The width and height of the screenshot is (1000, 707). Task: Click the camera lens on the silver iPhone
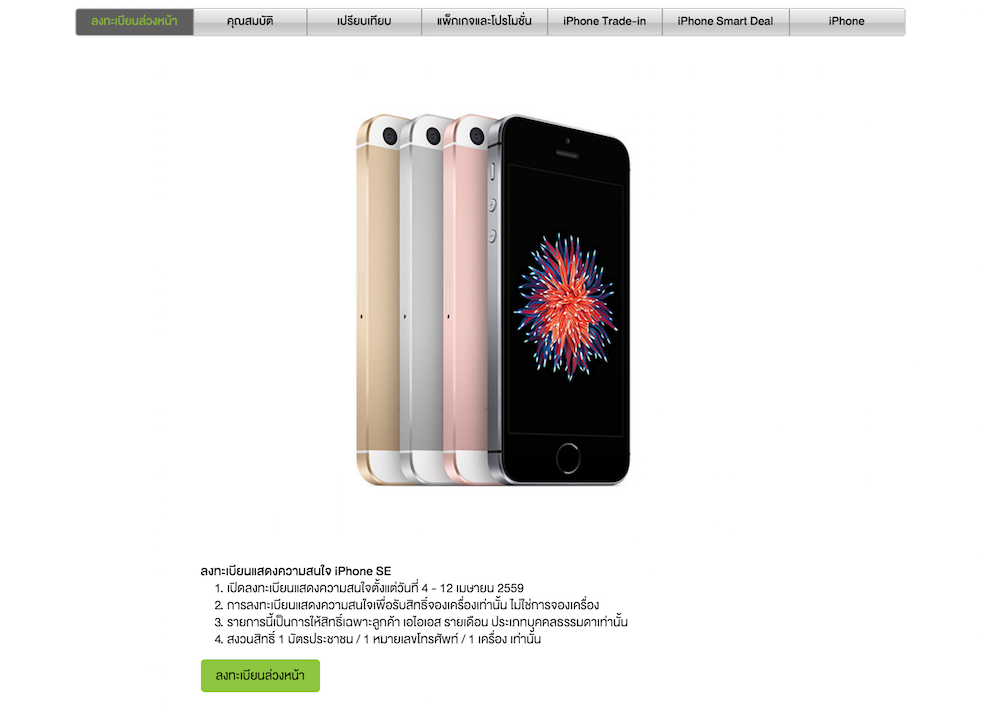[x=433, y=136]
